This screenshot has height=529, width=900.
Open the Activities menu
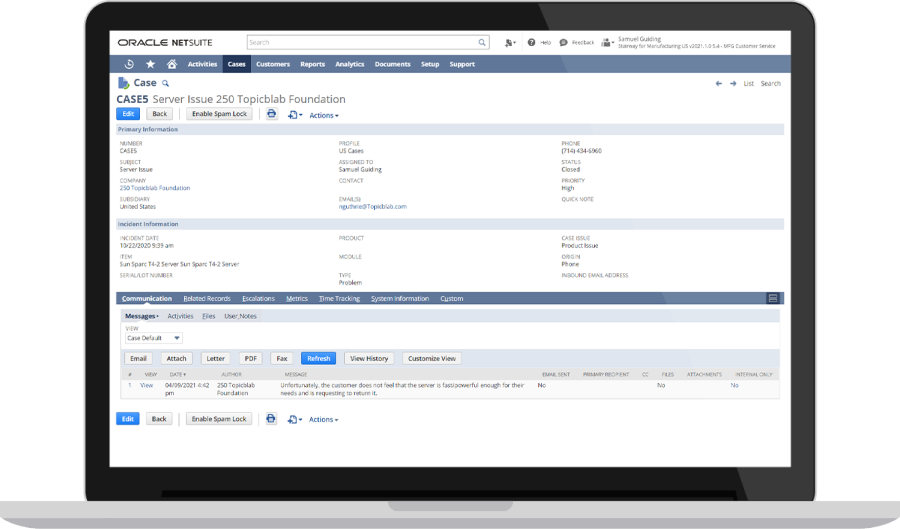tap(203, 64)
